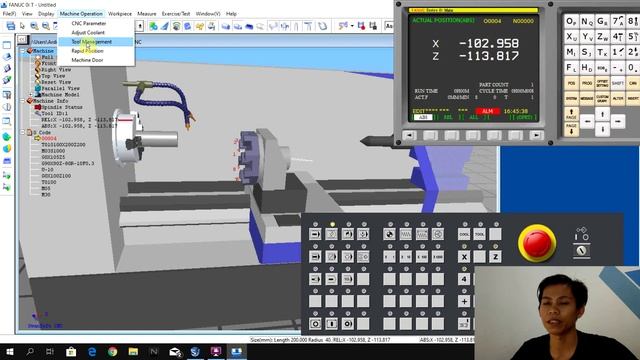
Task: Click the yellow keys toolbar icon
Action: coord(200,26)
